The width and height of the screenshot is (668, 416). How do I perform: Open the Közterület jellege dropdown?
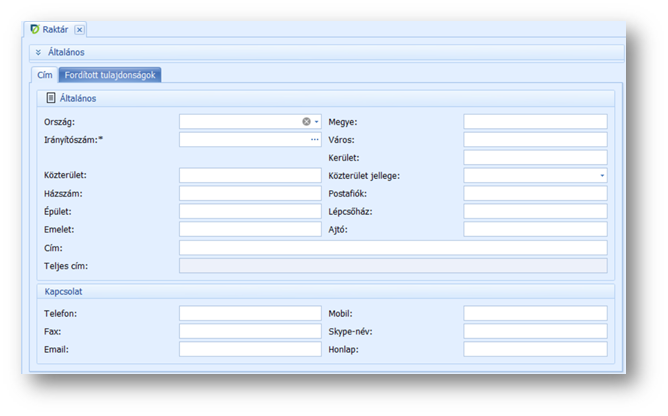pyautogui.click(x=602, y=176)
